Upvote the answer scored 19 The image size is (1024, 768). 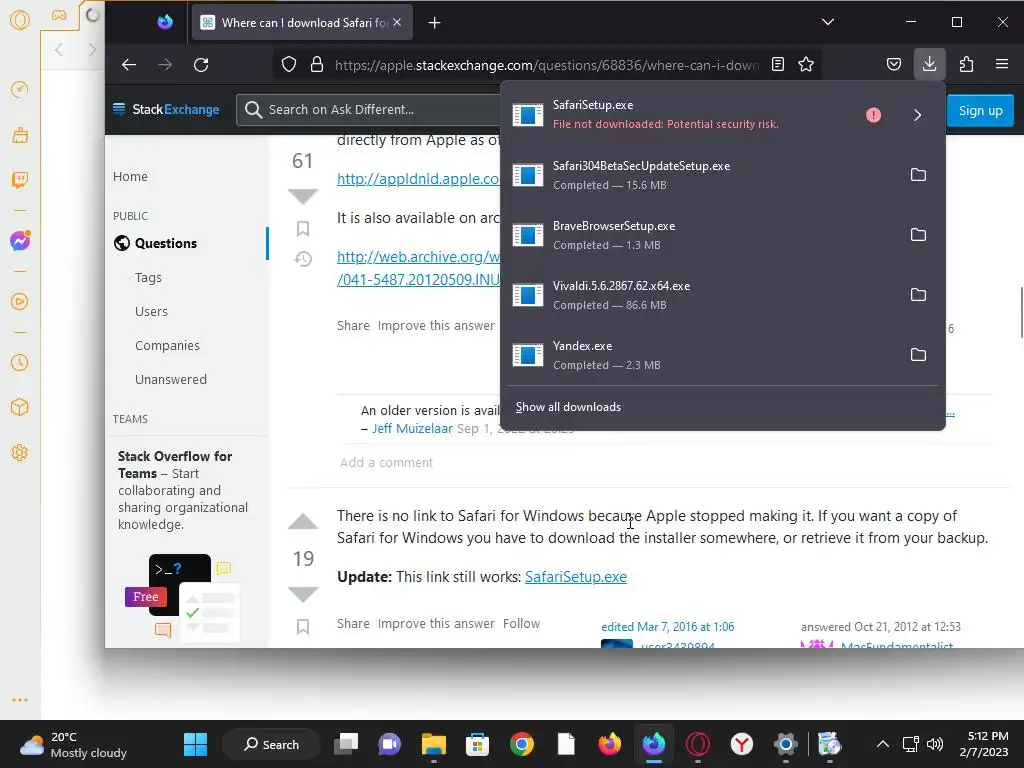pyautogui.click(x=302, y=521)
